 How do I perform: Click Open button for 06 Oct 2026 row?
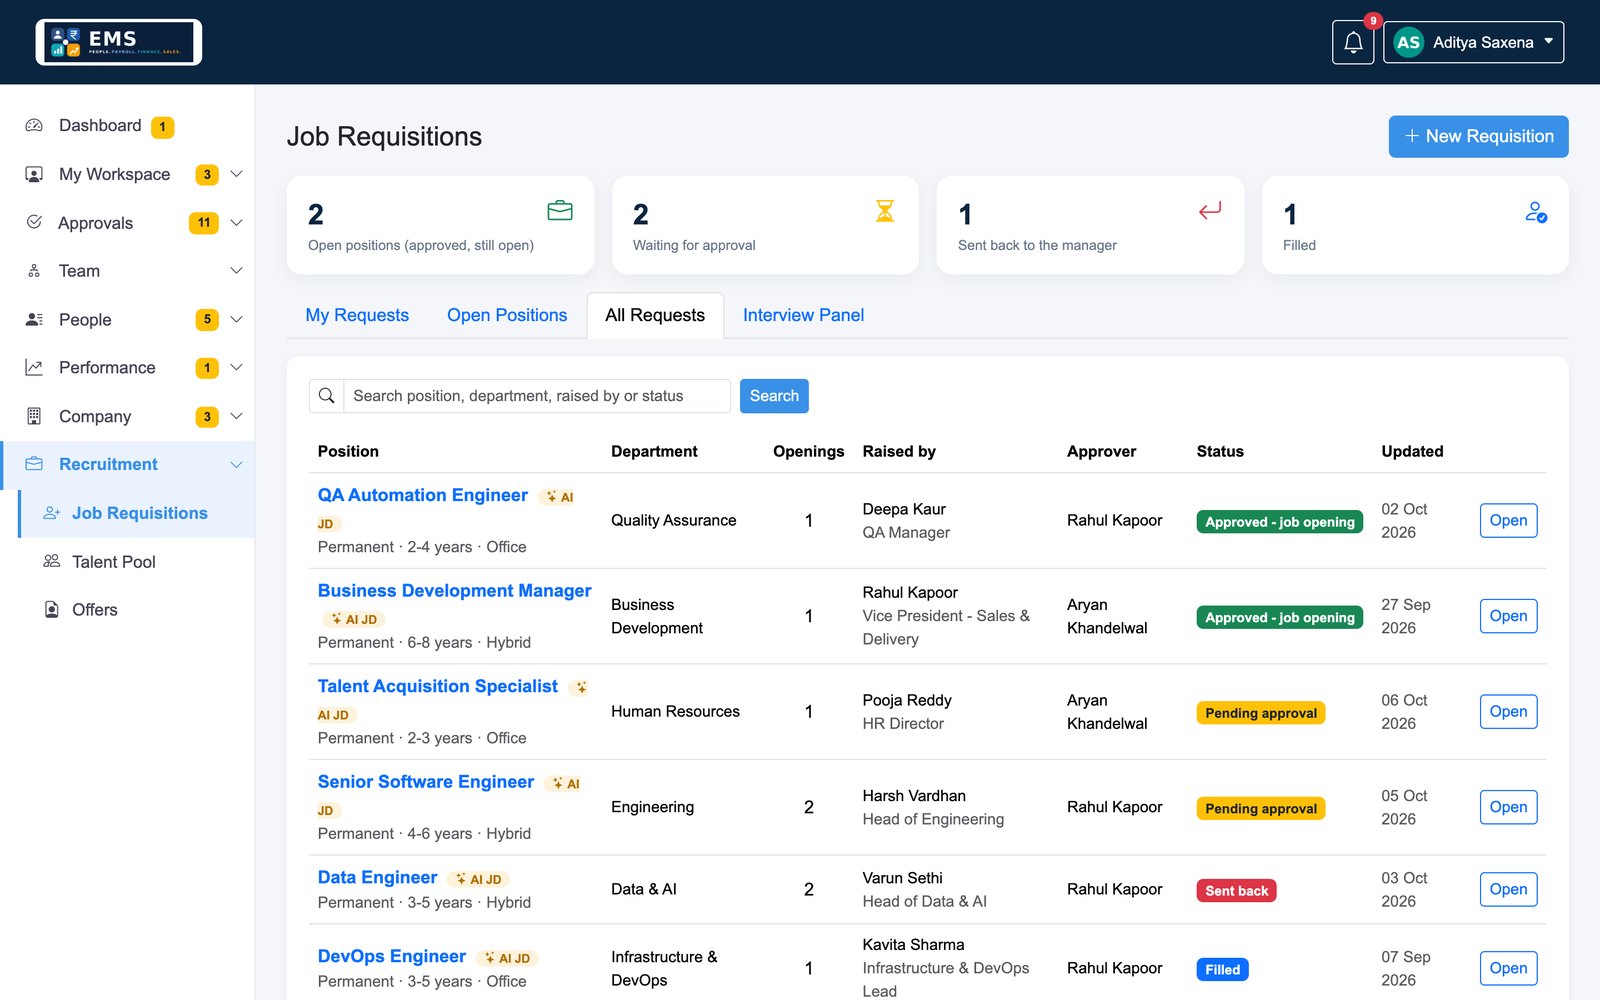pos(1508,711)
